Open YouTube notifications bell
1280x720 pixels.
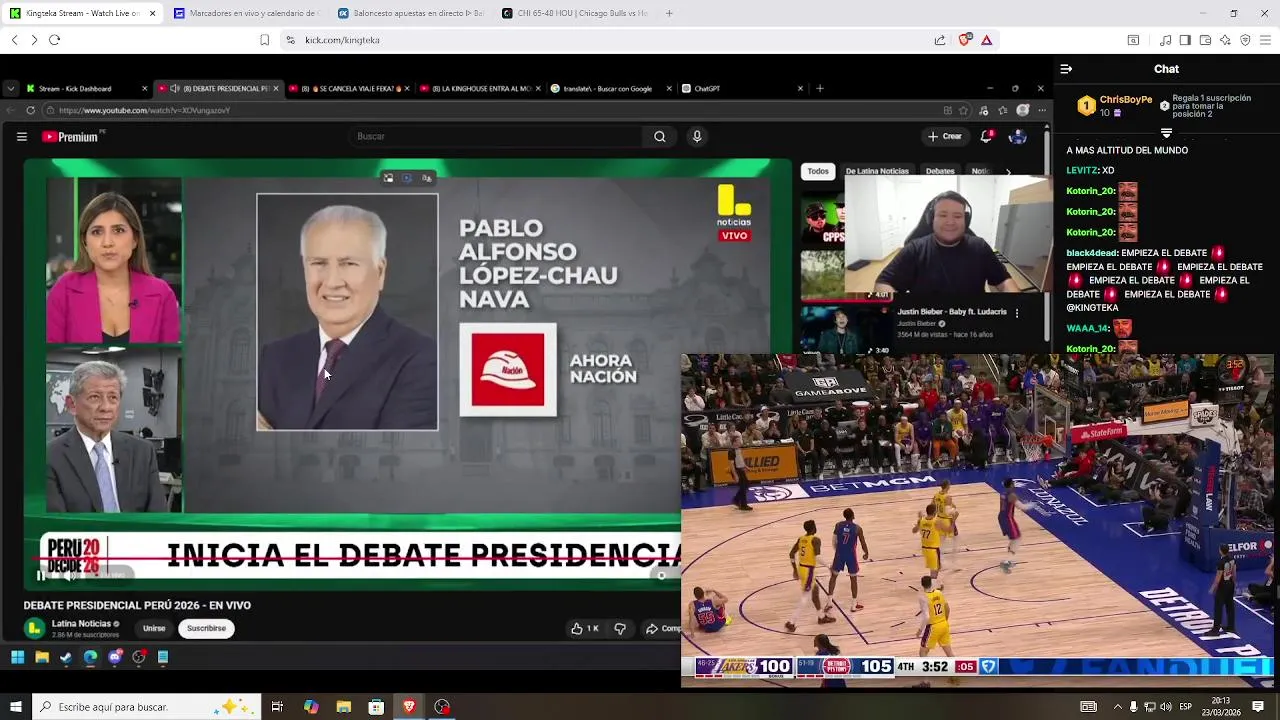[x=986, y=137]
